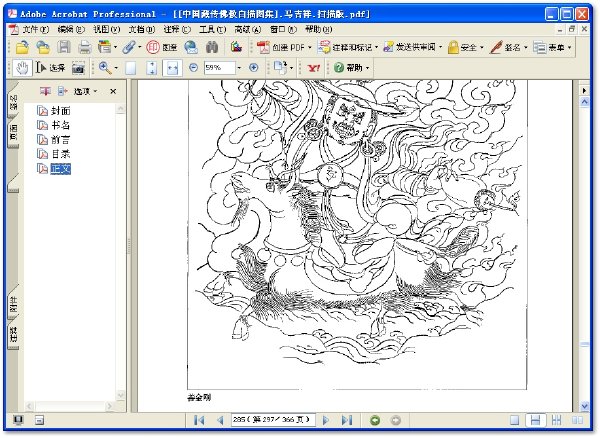Select the 前言 bookmark
600x438 pixels.
pos(60,140)
